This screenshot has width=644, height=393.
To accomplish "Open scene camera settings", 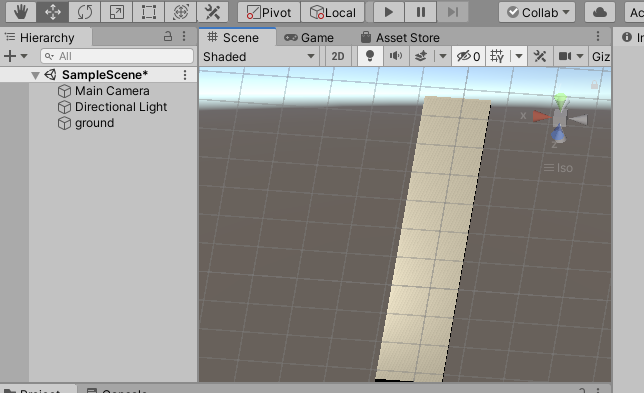I will (x=565, y=56).
